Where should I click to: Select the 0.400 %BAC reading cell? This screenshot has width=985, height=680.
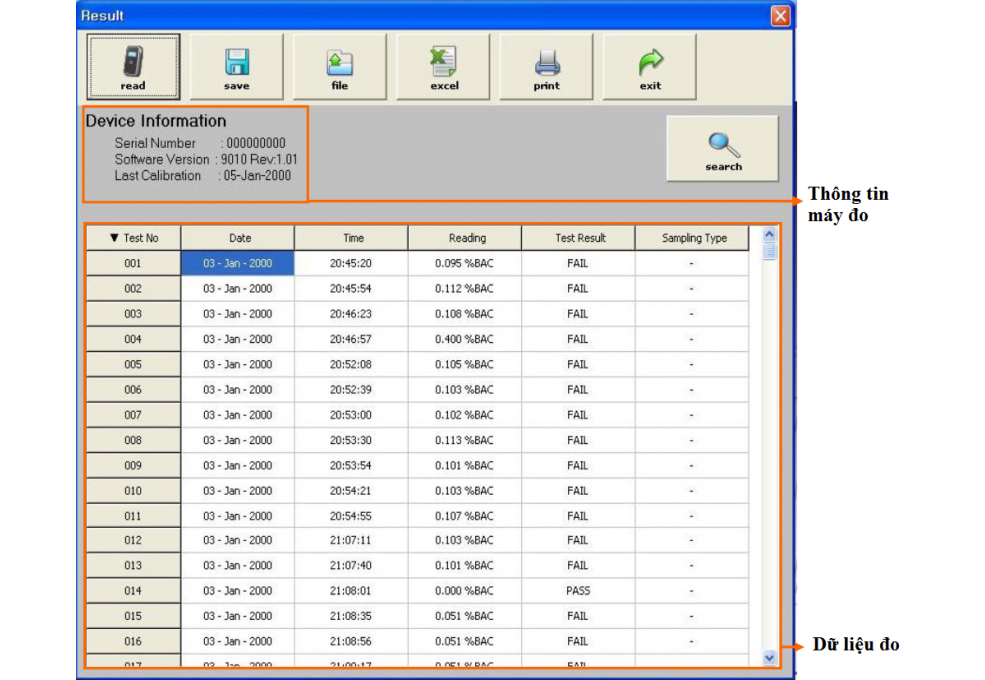point(464,339)
